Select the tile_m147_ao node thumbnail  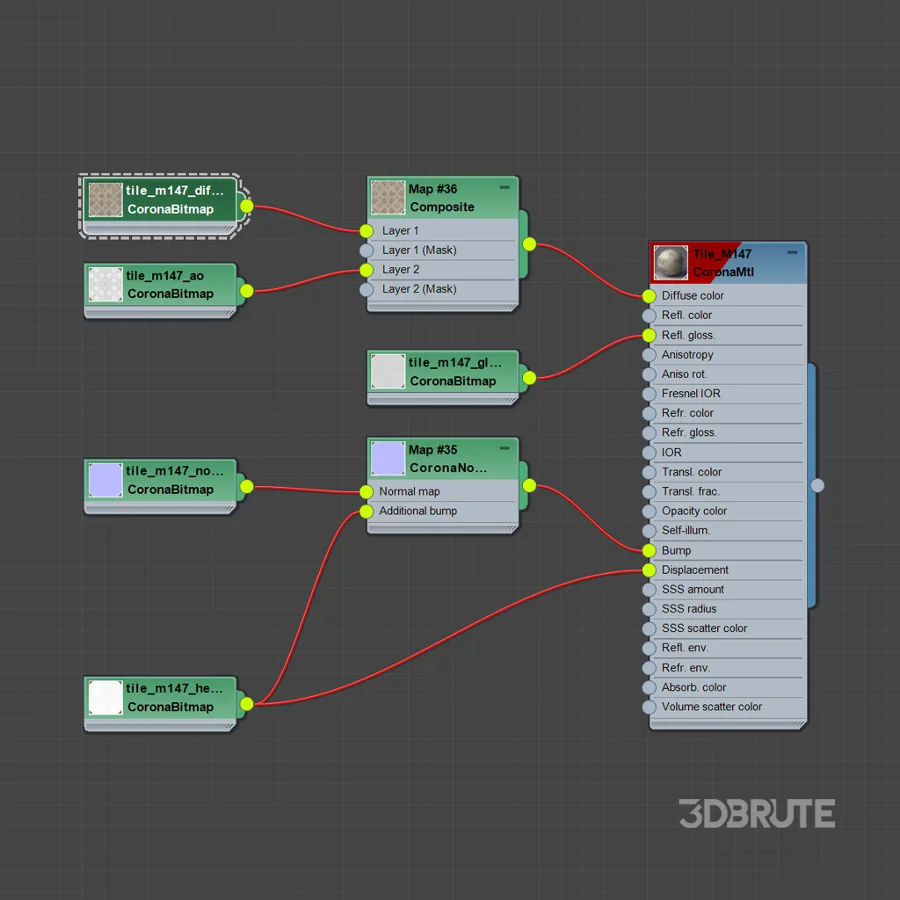tap(106, 284)
